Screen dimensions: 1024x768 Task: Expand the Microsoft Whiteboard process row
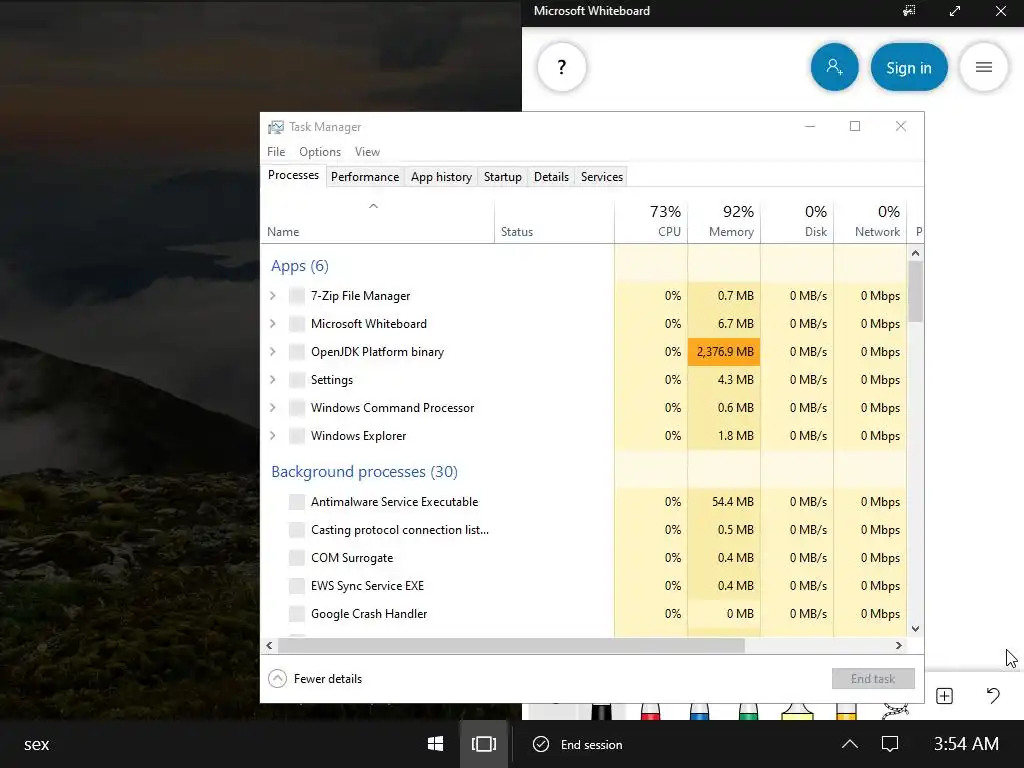tap(273, 324)
